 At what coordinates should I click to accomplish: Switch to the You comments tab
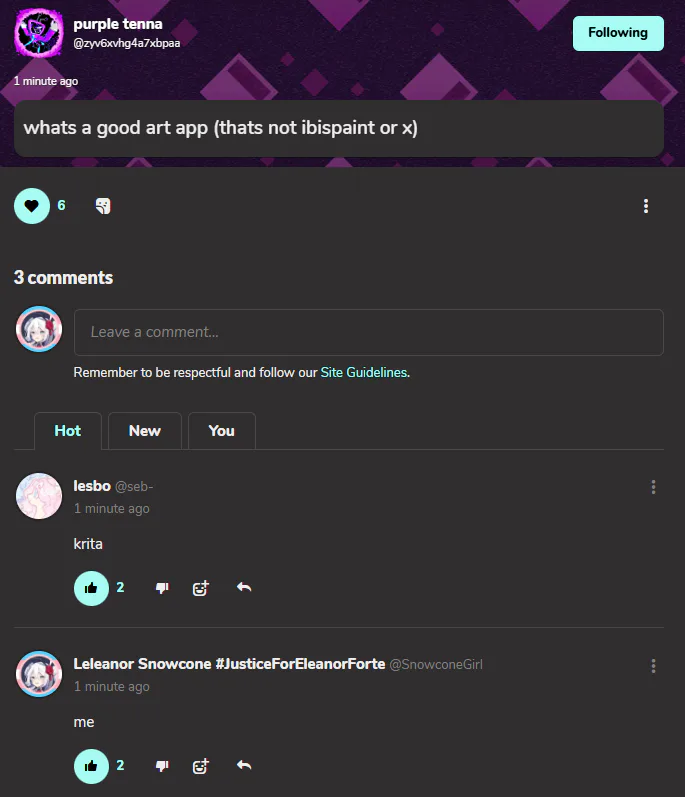222,431
